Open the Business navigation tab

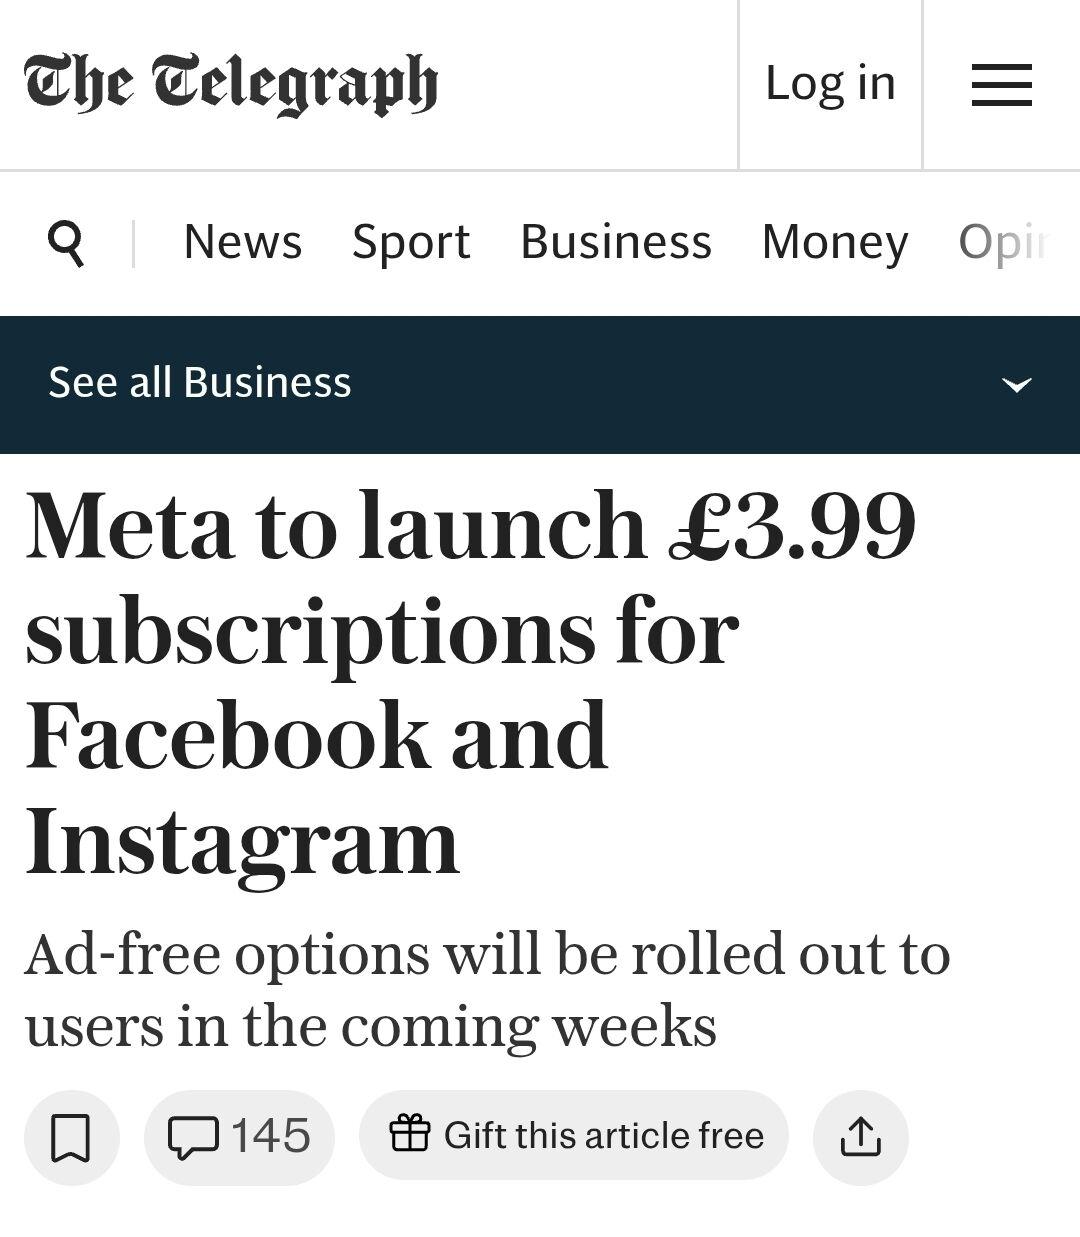(x=616, y=242)
